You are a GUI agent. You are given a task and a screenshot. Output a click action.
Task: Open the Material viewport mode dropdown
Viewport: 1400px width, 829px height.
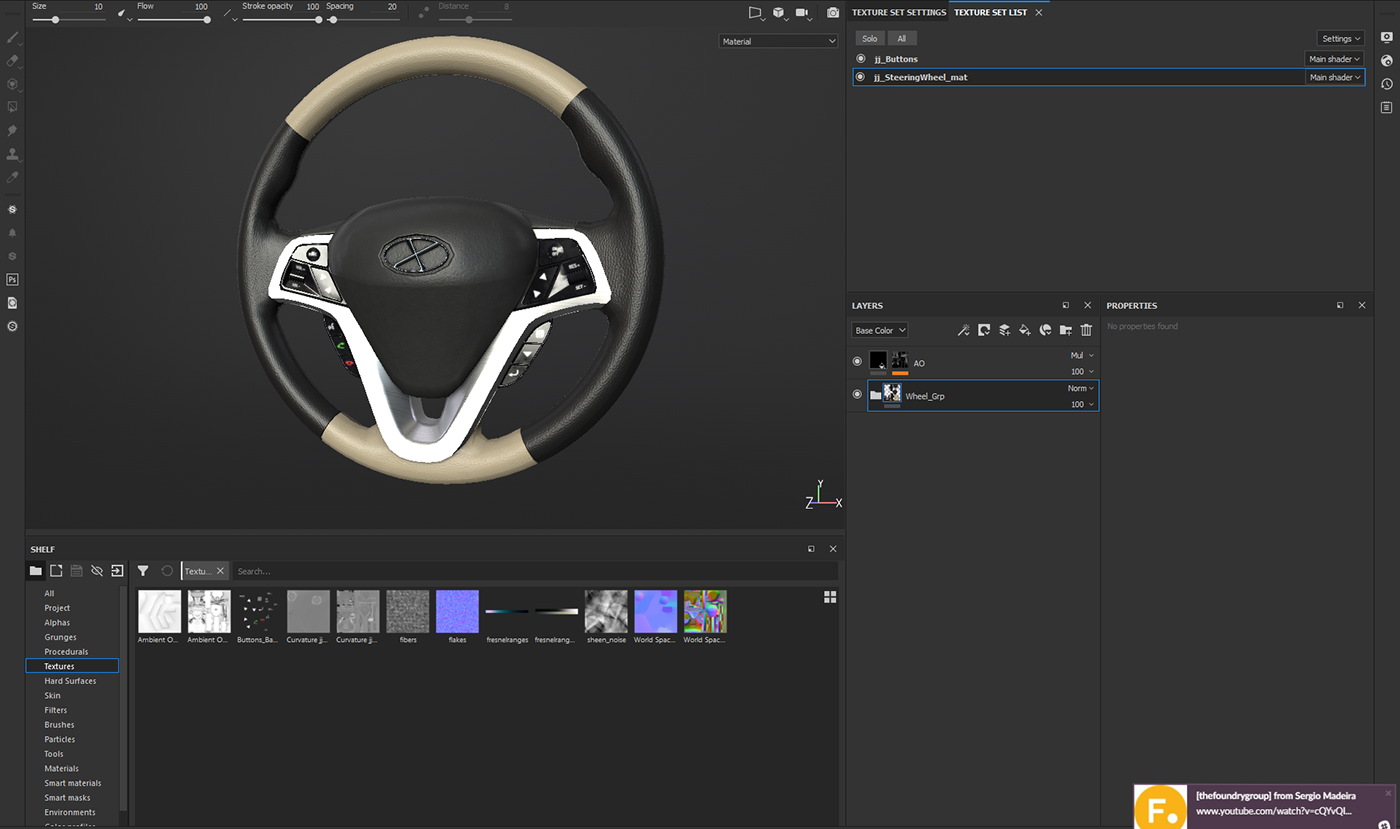[778, 41]
